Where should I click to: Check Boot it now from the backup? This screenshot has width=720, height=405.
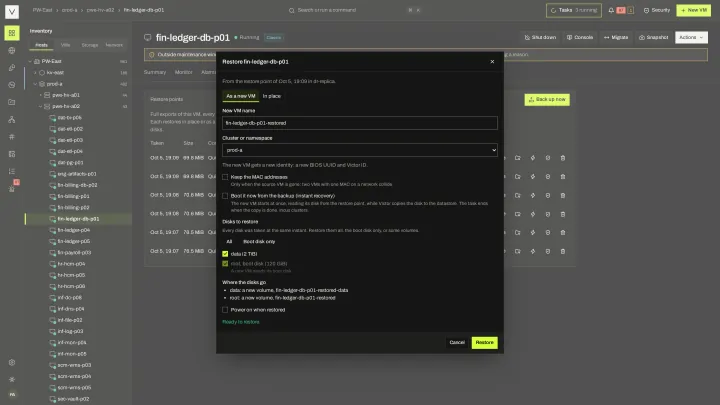(x=225, y=196)
